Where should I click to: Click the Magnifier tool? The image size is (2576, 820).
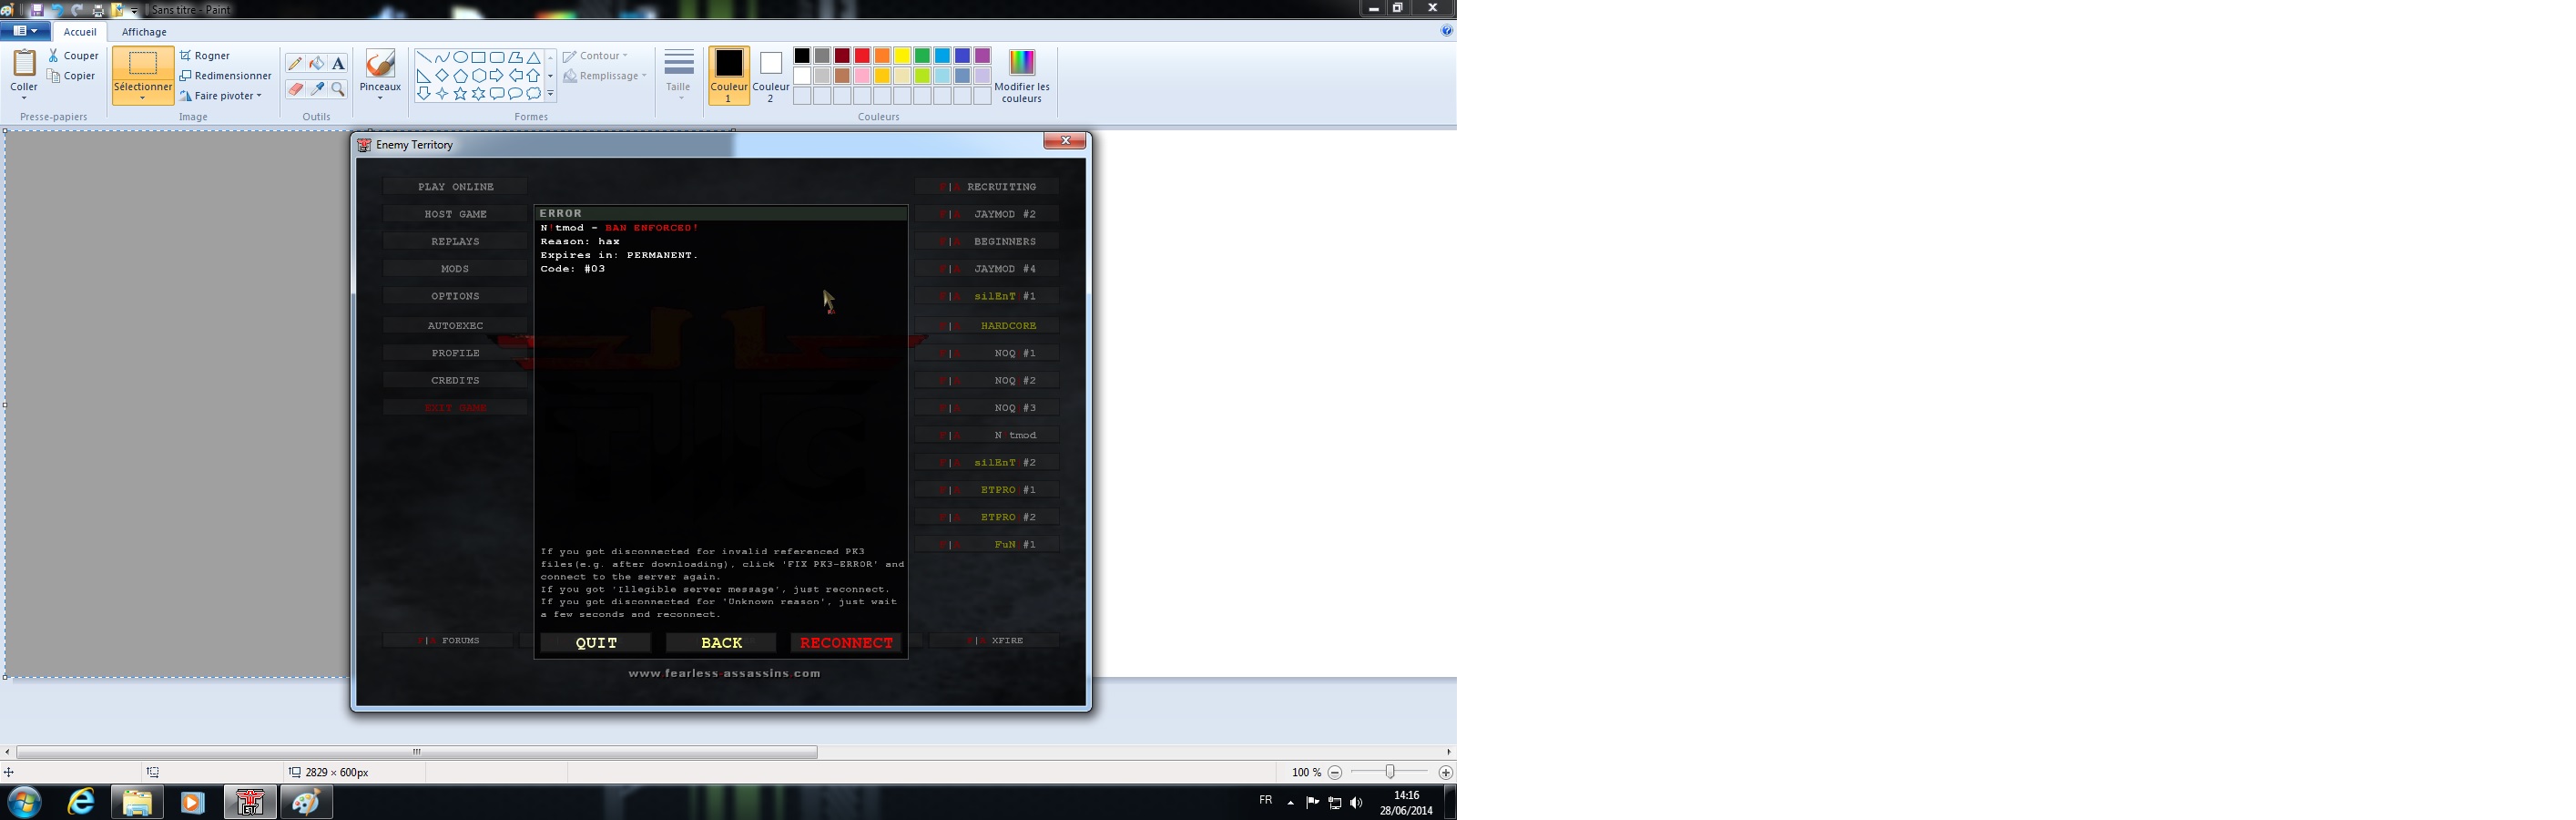point(339,90)
